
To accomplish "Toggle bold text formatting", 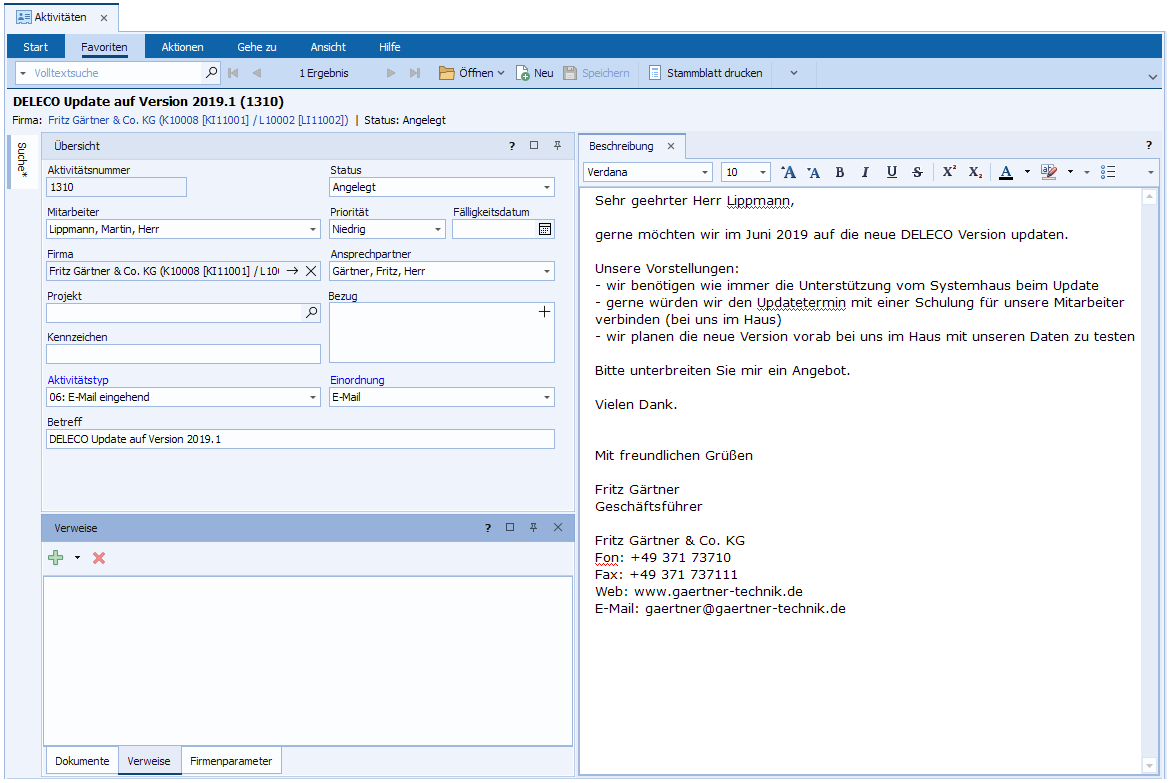I will click(840, 172).
